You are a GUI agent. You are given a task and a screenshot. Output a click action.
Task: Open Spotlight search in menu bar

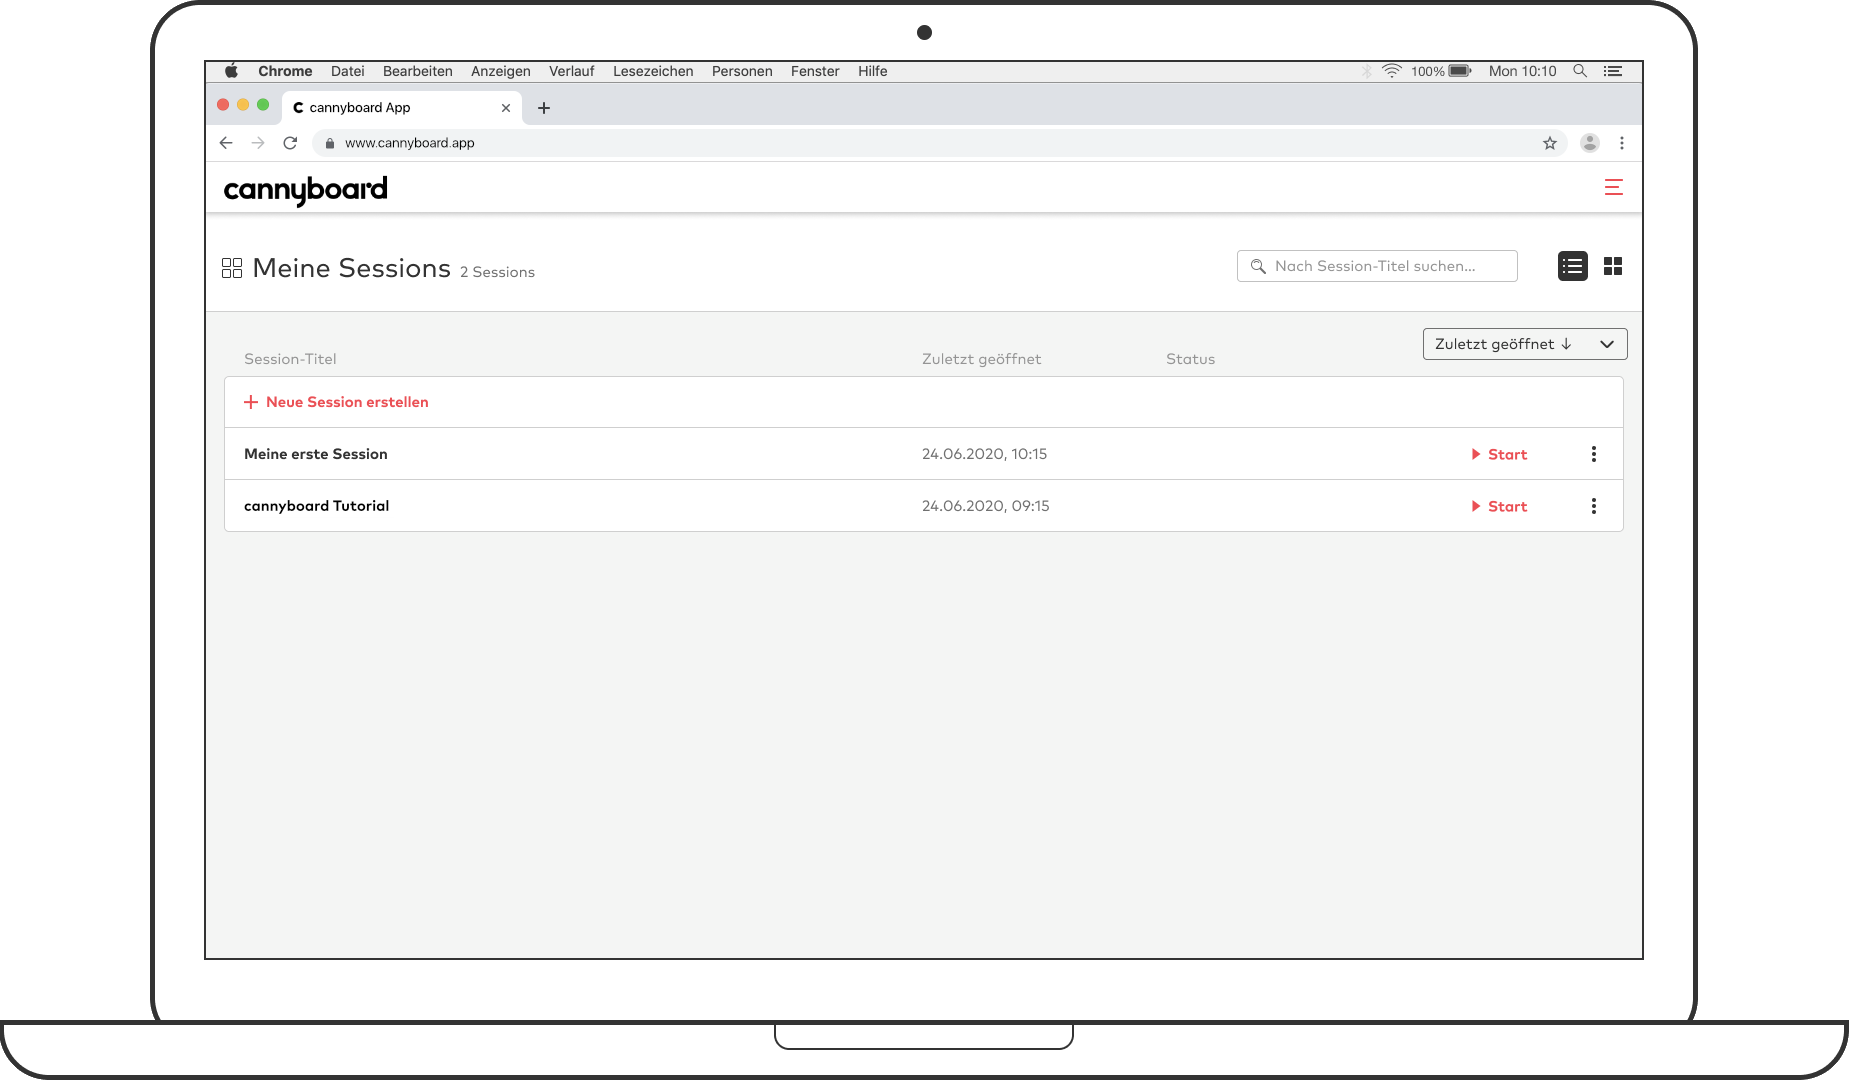pyautogui.click(x=1580, y=71)
